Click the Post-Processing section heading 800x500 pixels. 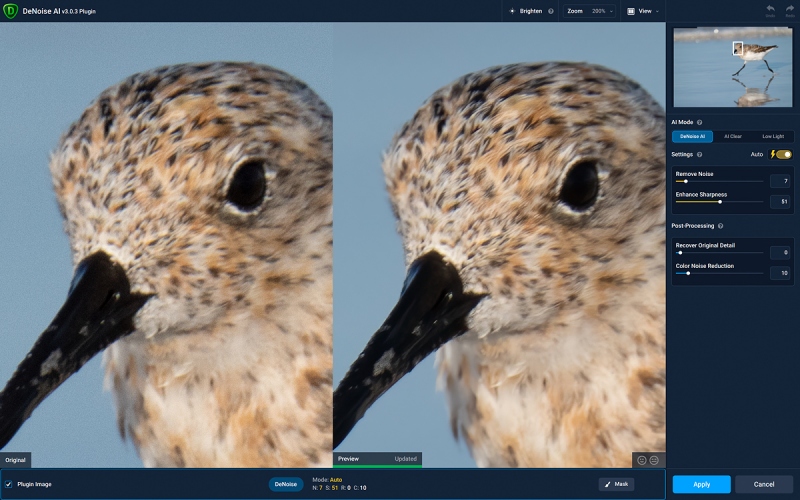tap(692, 226)
